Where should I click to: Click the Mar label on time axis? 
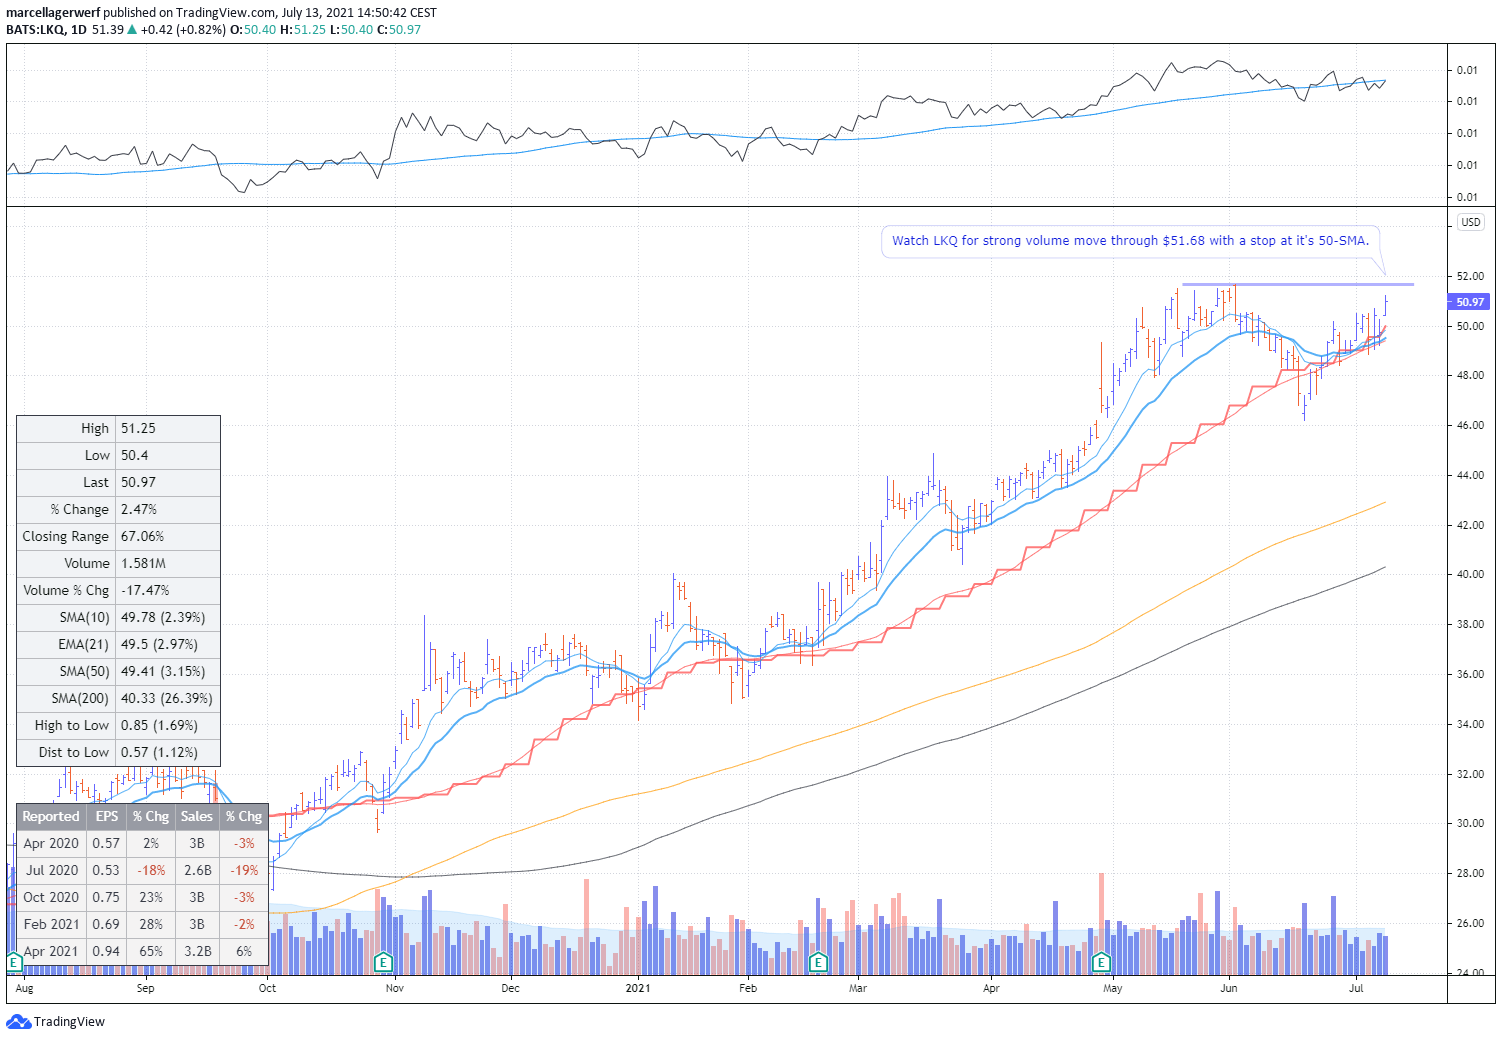pos(858,988)
